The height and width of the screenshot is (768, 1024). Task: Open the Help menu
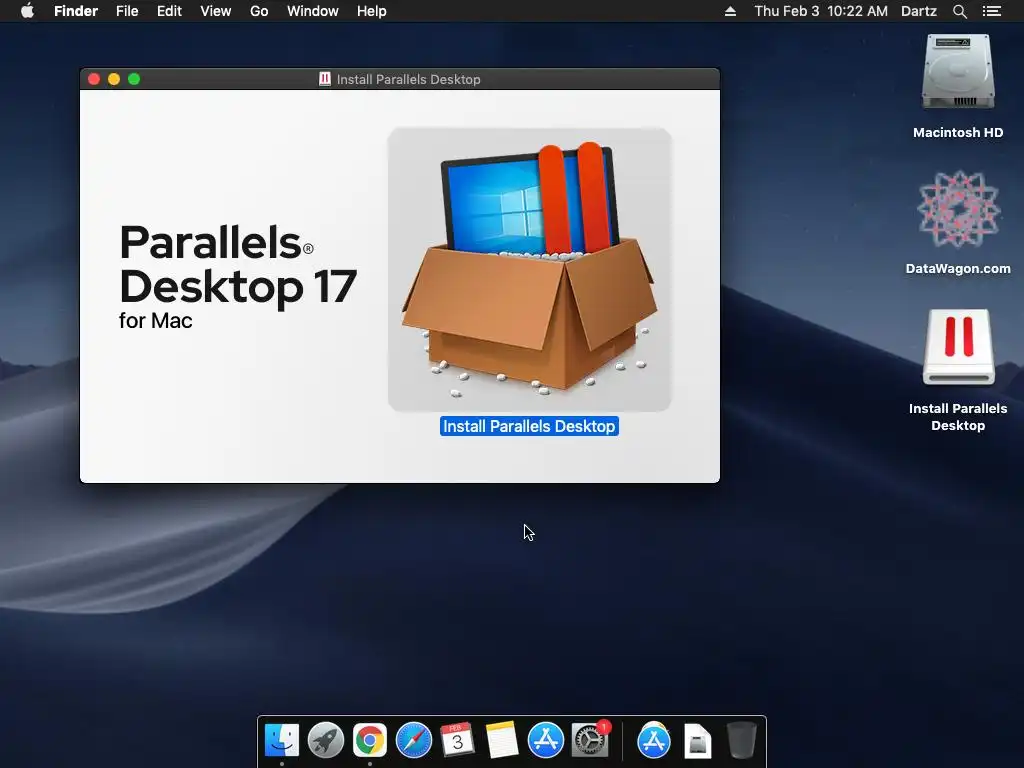pos(372,11)
